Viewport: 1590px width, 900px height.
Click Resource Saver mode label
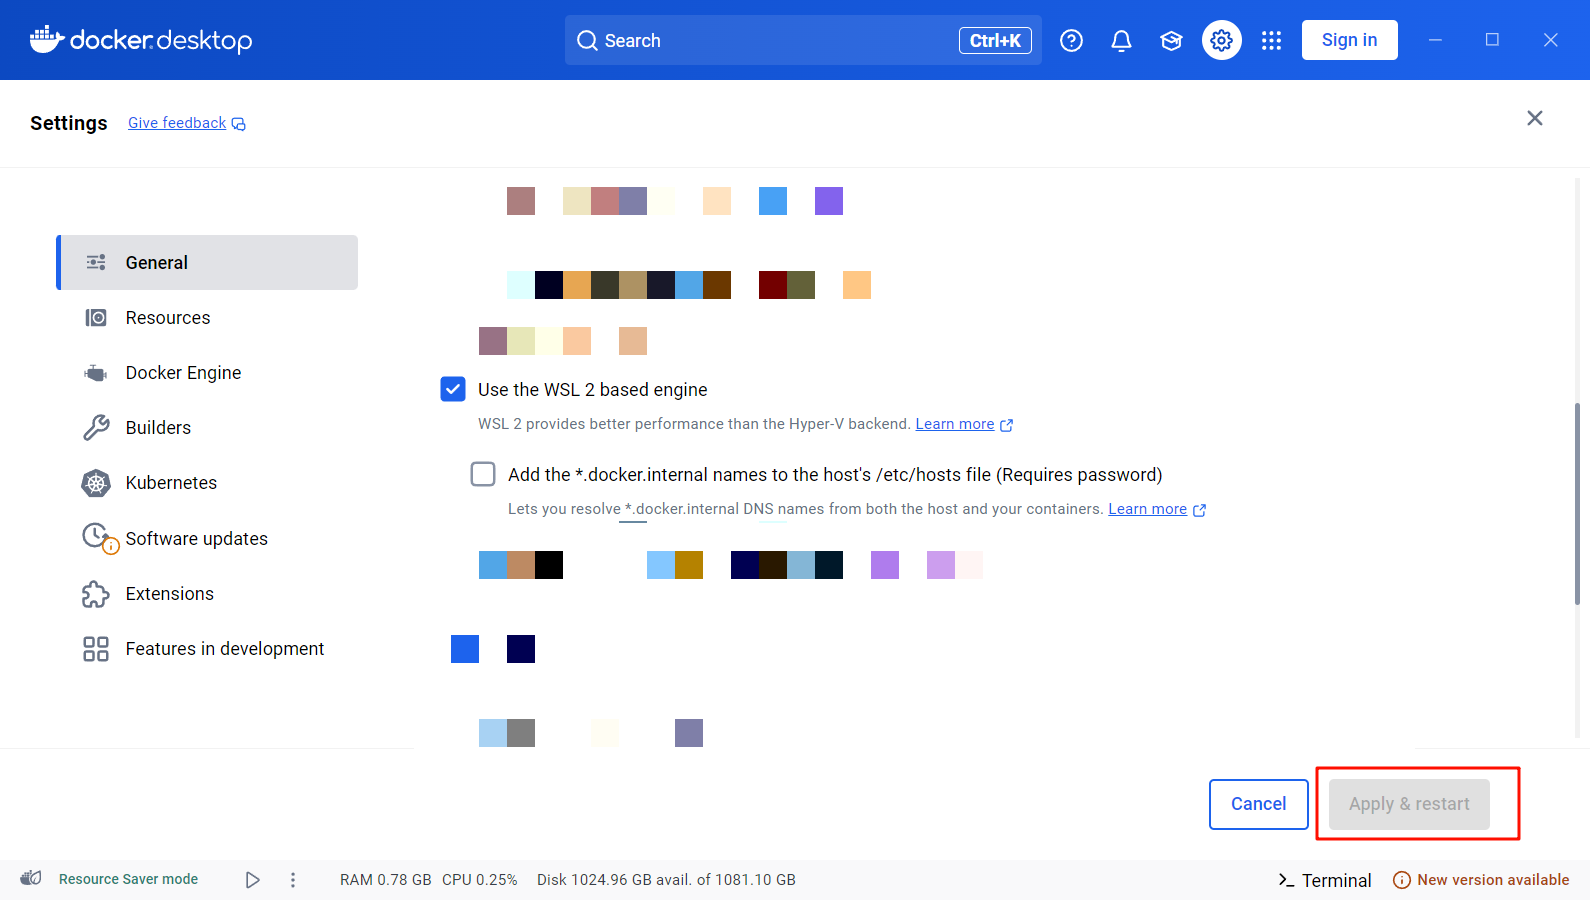pos(128,879)
